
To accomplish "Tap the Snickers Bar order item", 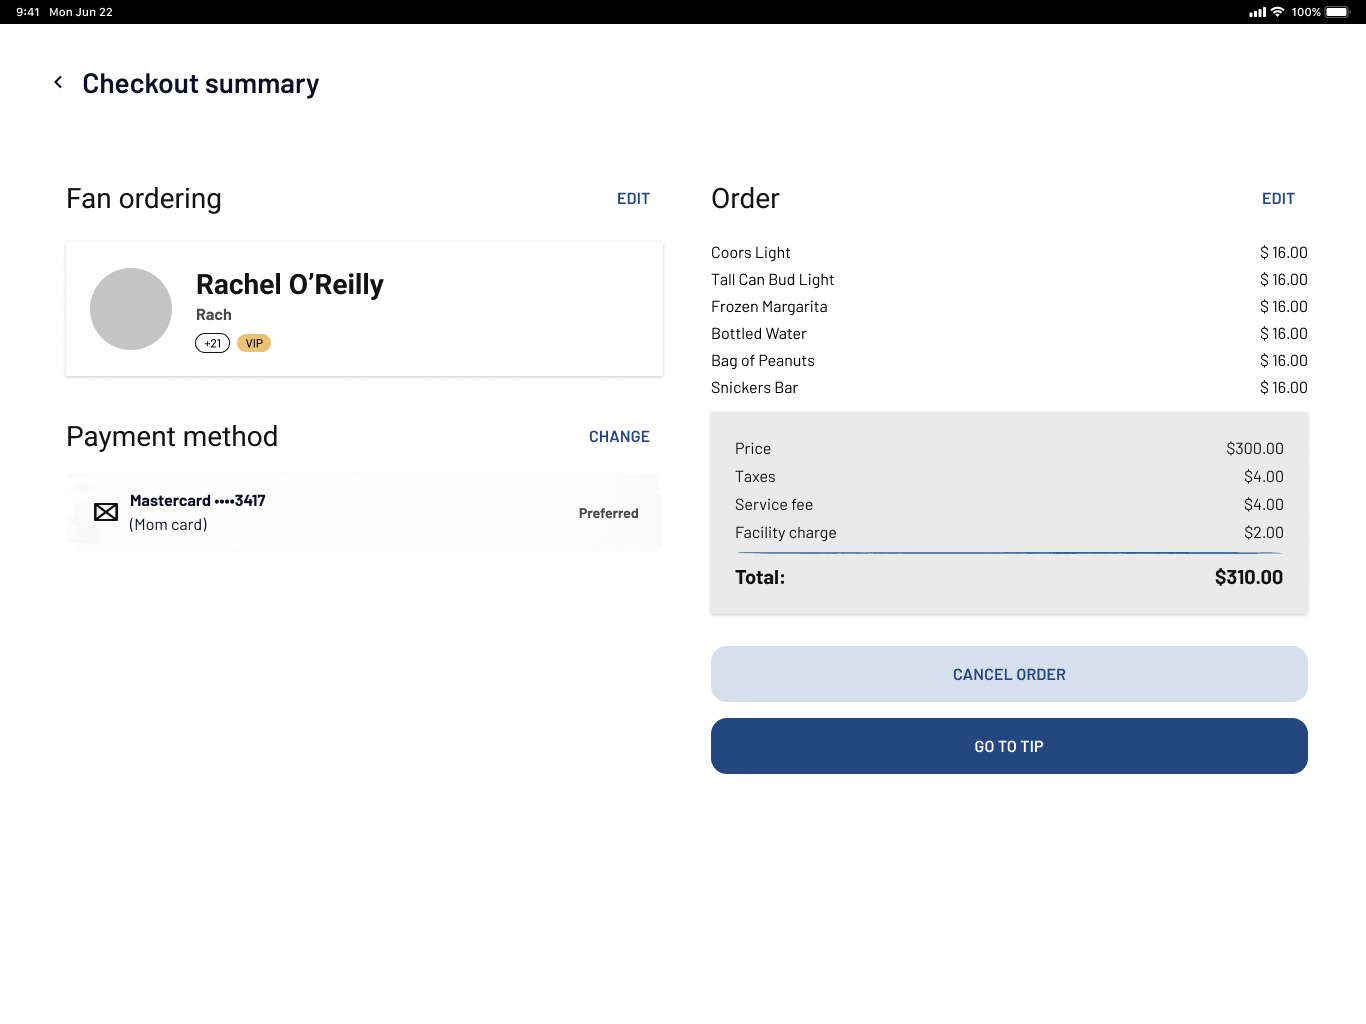I will pos(754,388).
